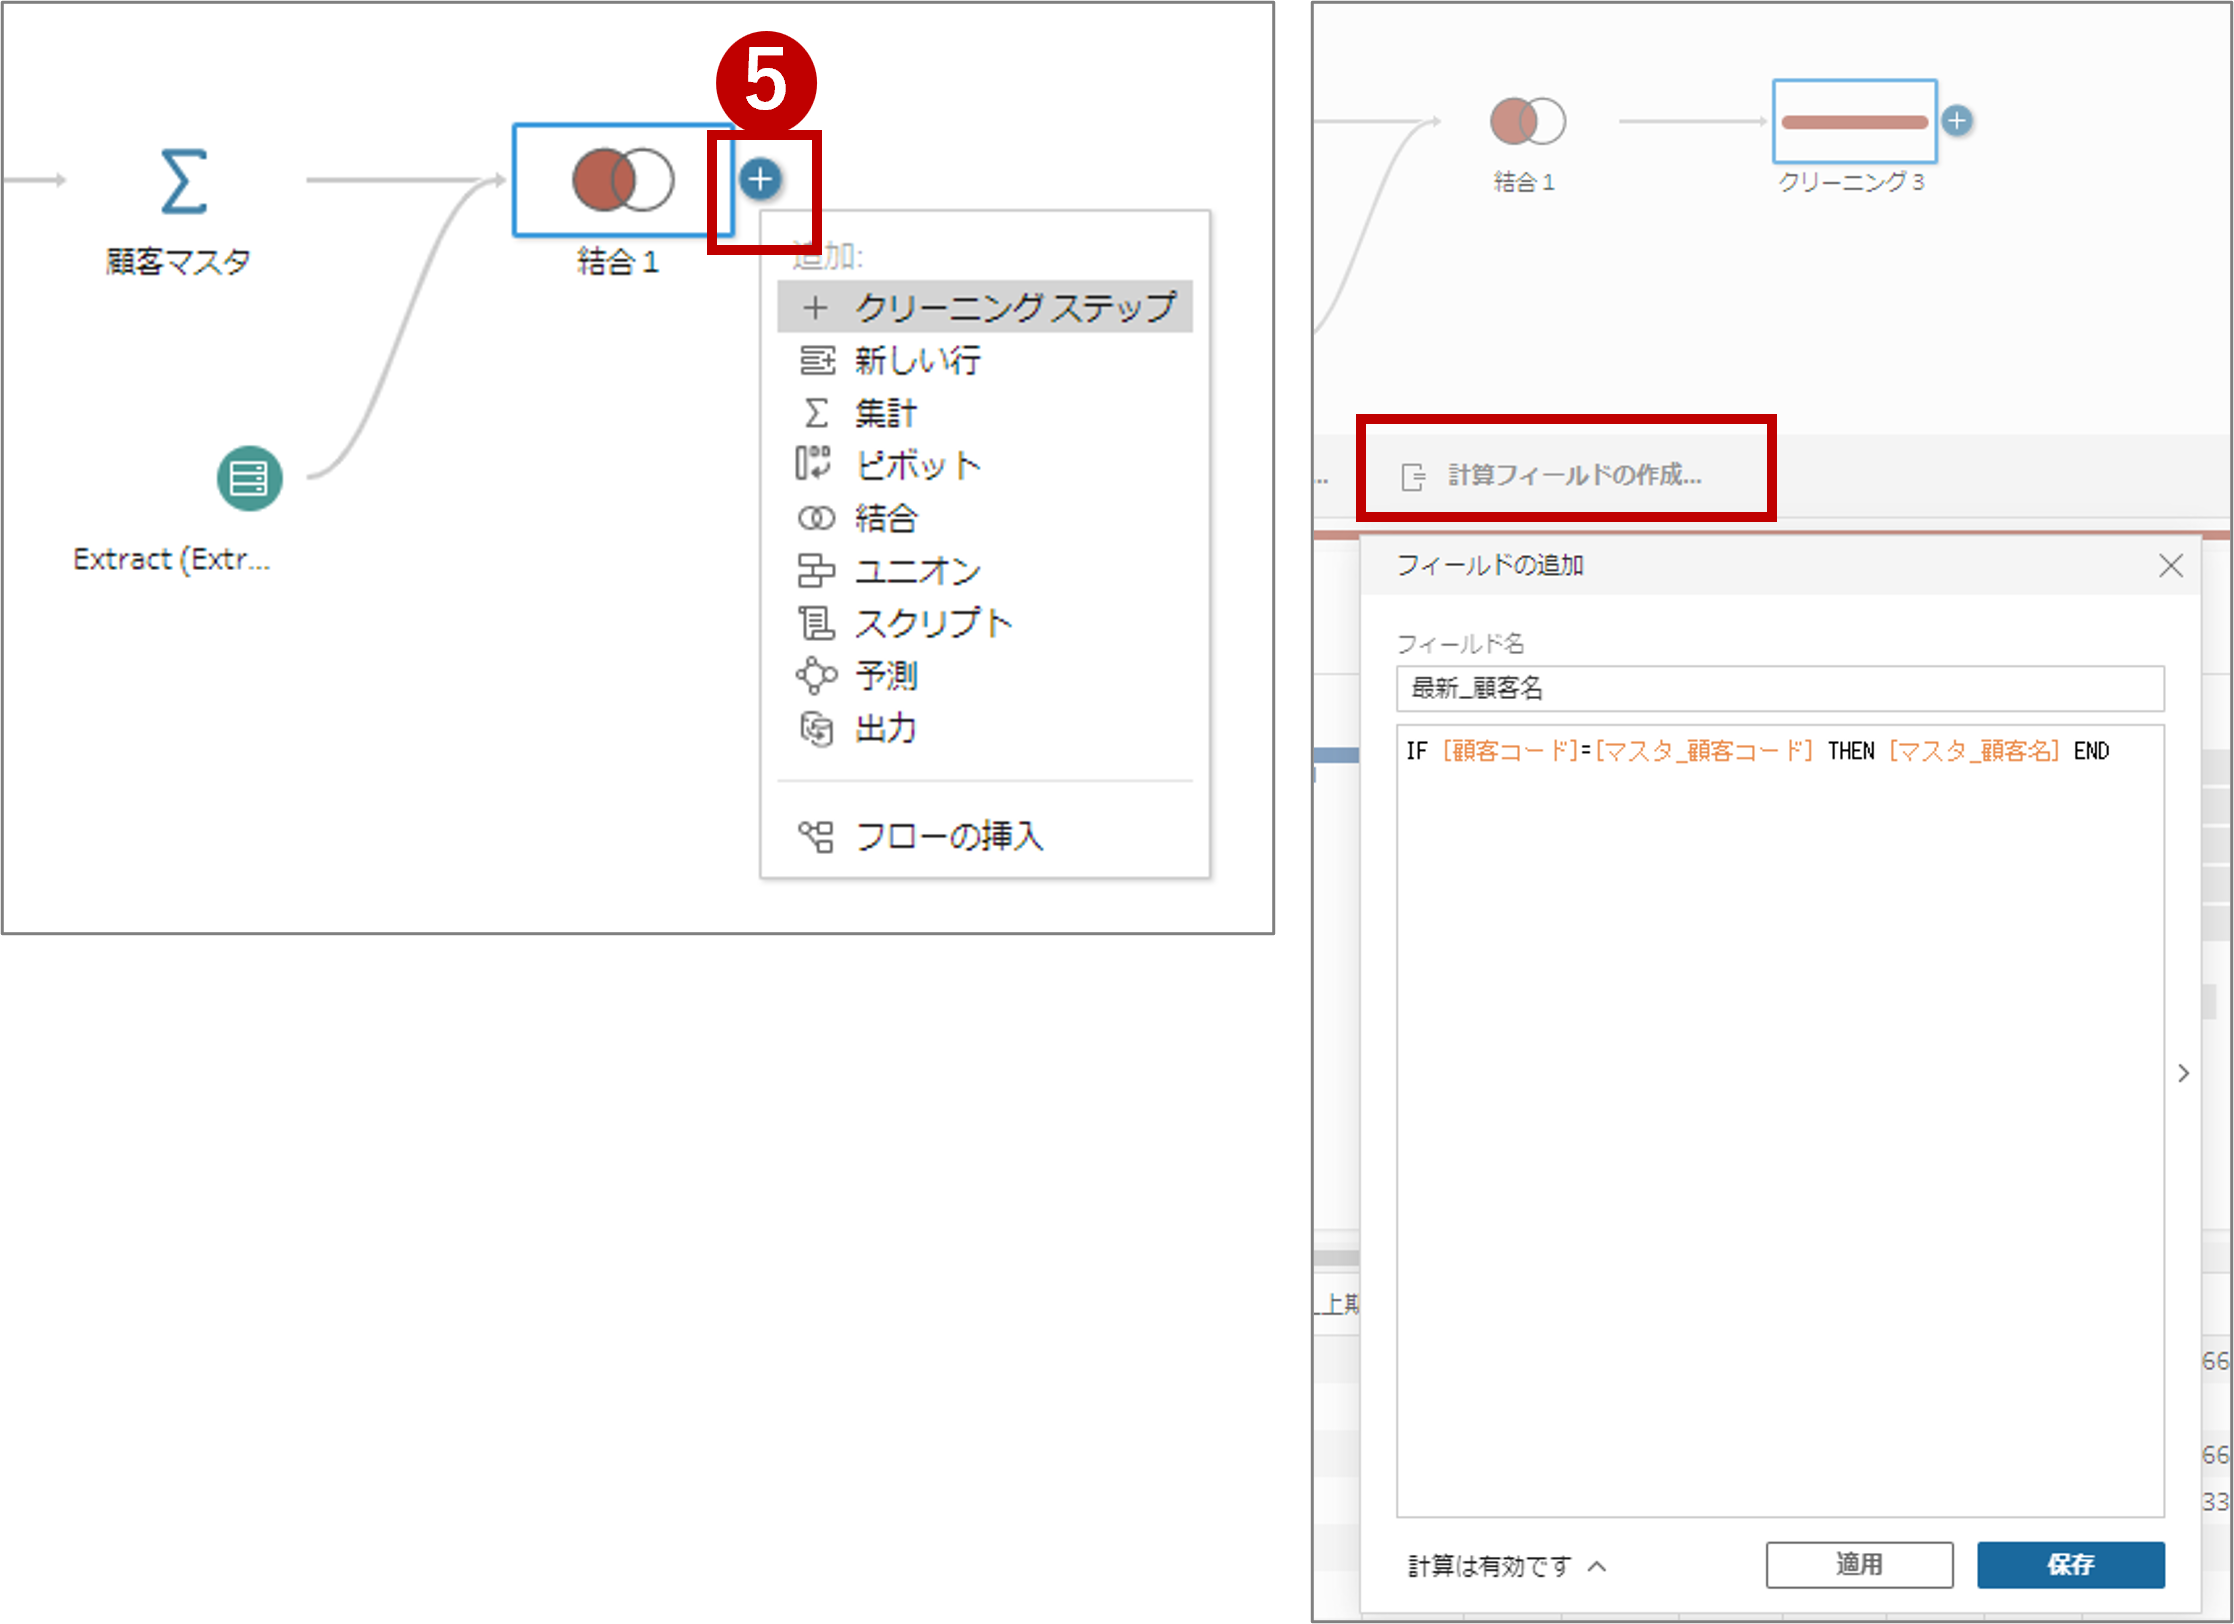The height and width of the screenshot is (1624, 2234).
Task: Click the 適用 button
Action: pyautogui.click(x=1859, y=1564)
